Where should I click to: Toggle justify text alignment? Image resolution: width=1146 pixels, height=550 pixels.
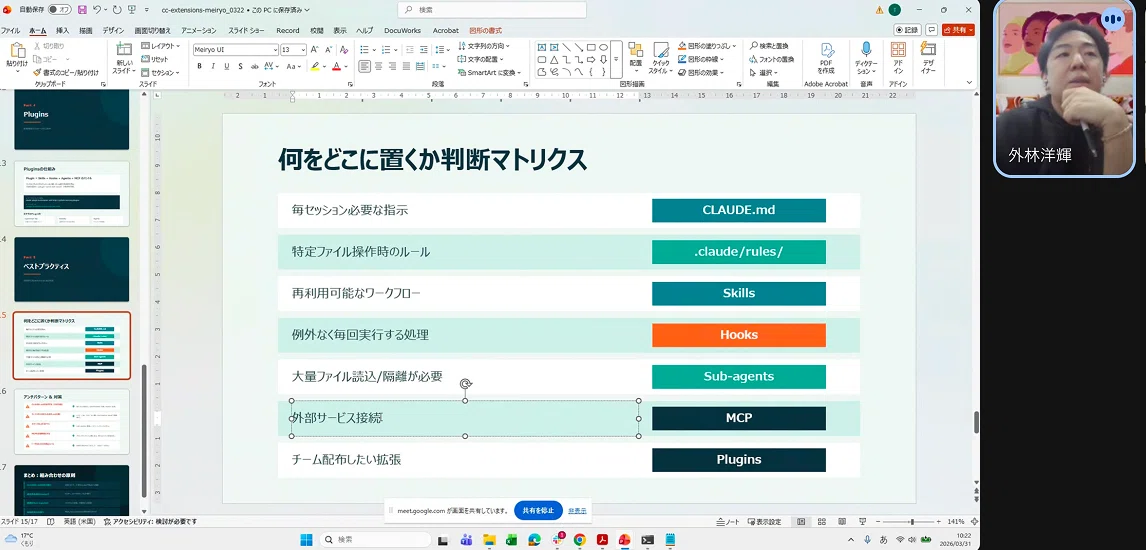[x=406, y=66]
